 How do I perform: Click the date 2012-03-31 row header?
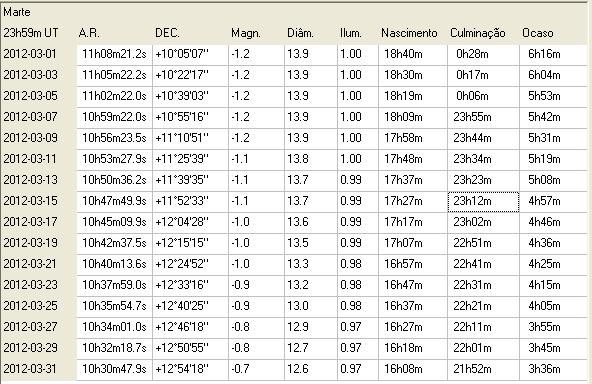pyautogui.click(x=31, y=369)
